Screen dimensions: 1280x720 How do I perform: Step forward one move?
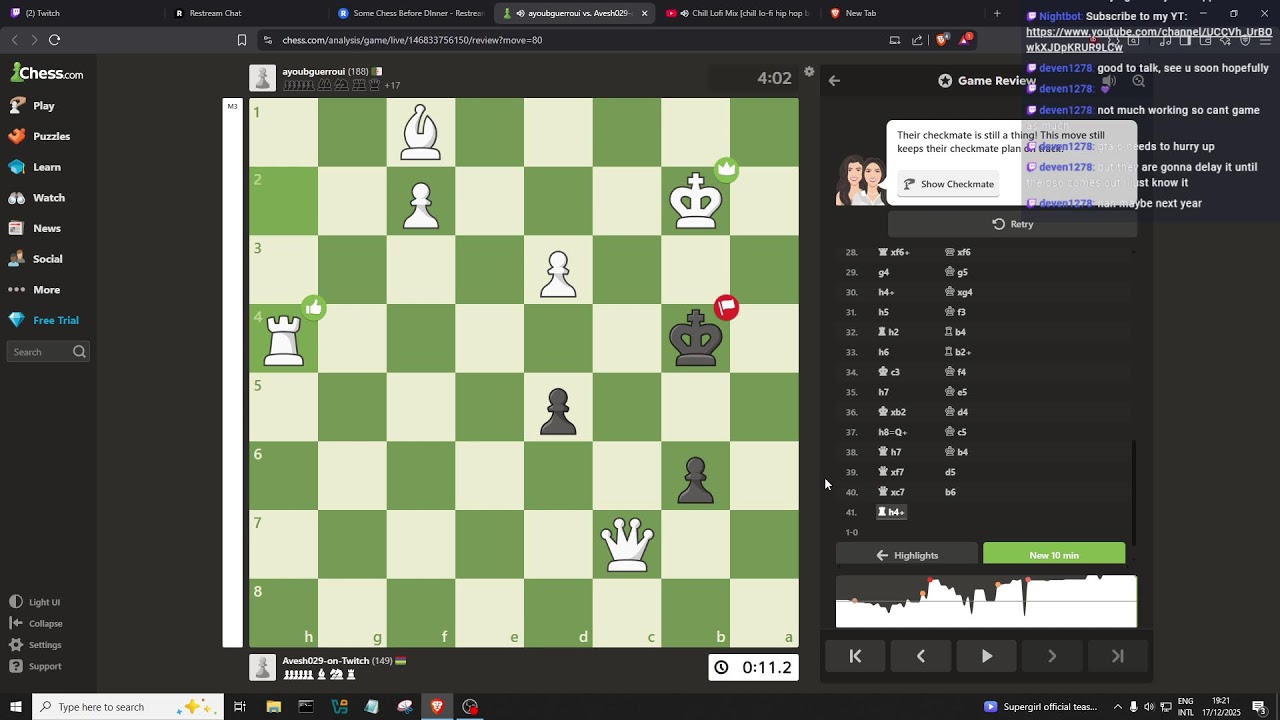(x=1052, y=656)
